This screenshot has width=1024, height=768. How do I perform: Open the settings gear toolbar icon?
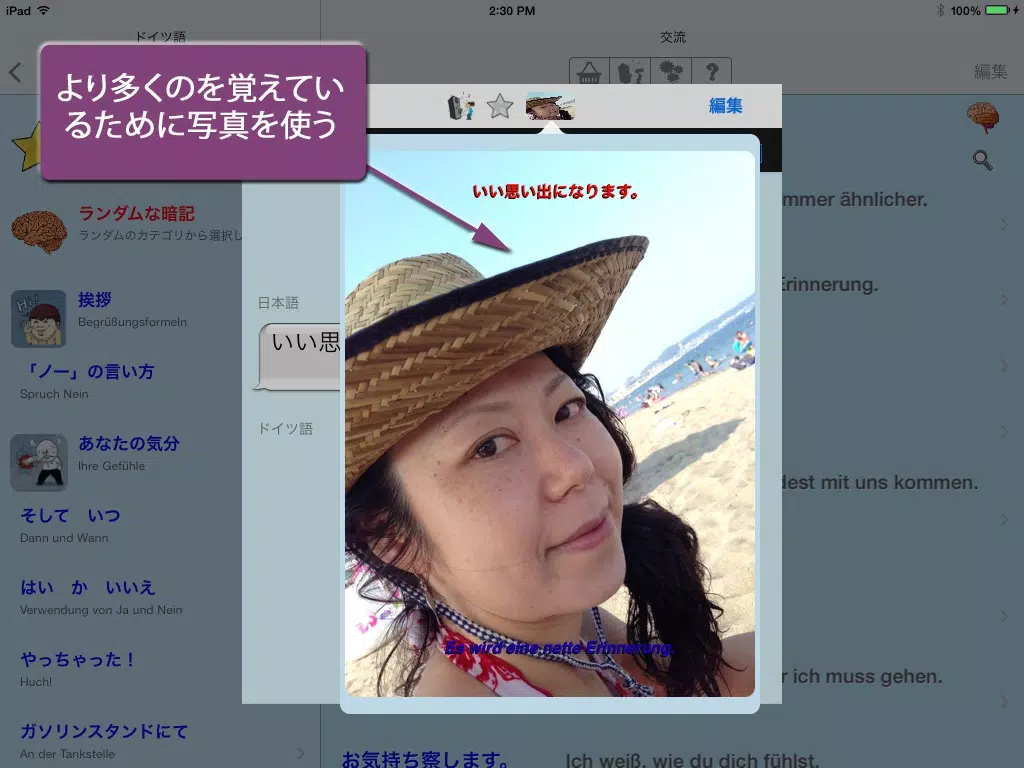coord(670,72)
